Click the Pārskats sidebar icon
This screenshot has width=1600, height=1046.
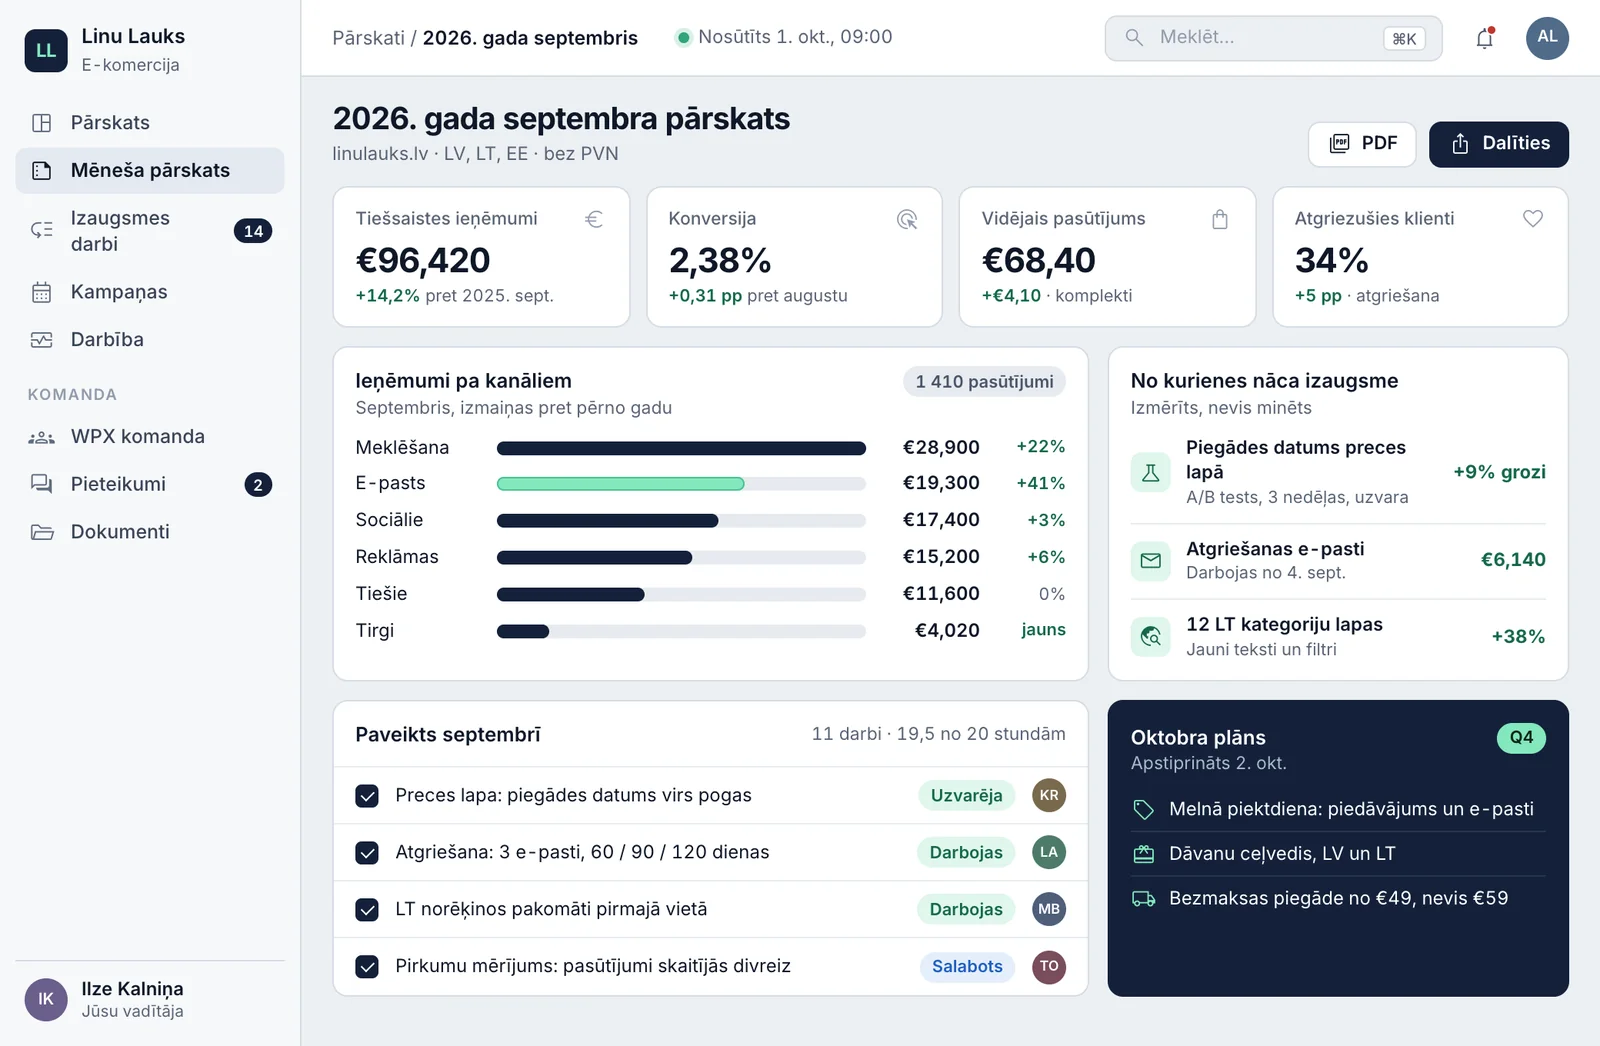pyautogui.click(x=42, y=123)
